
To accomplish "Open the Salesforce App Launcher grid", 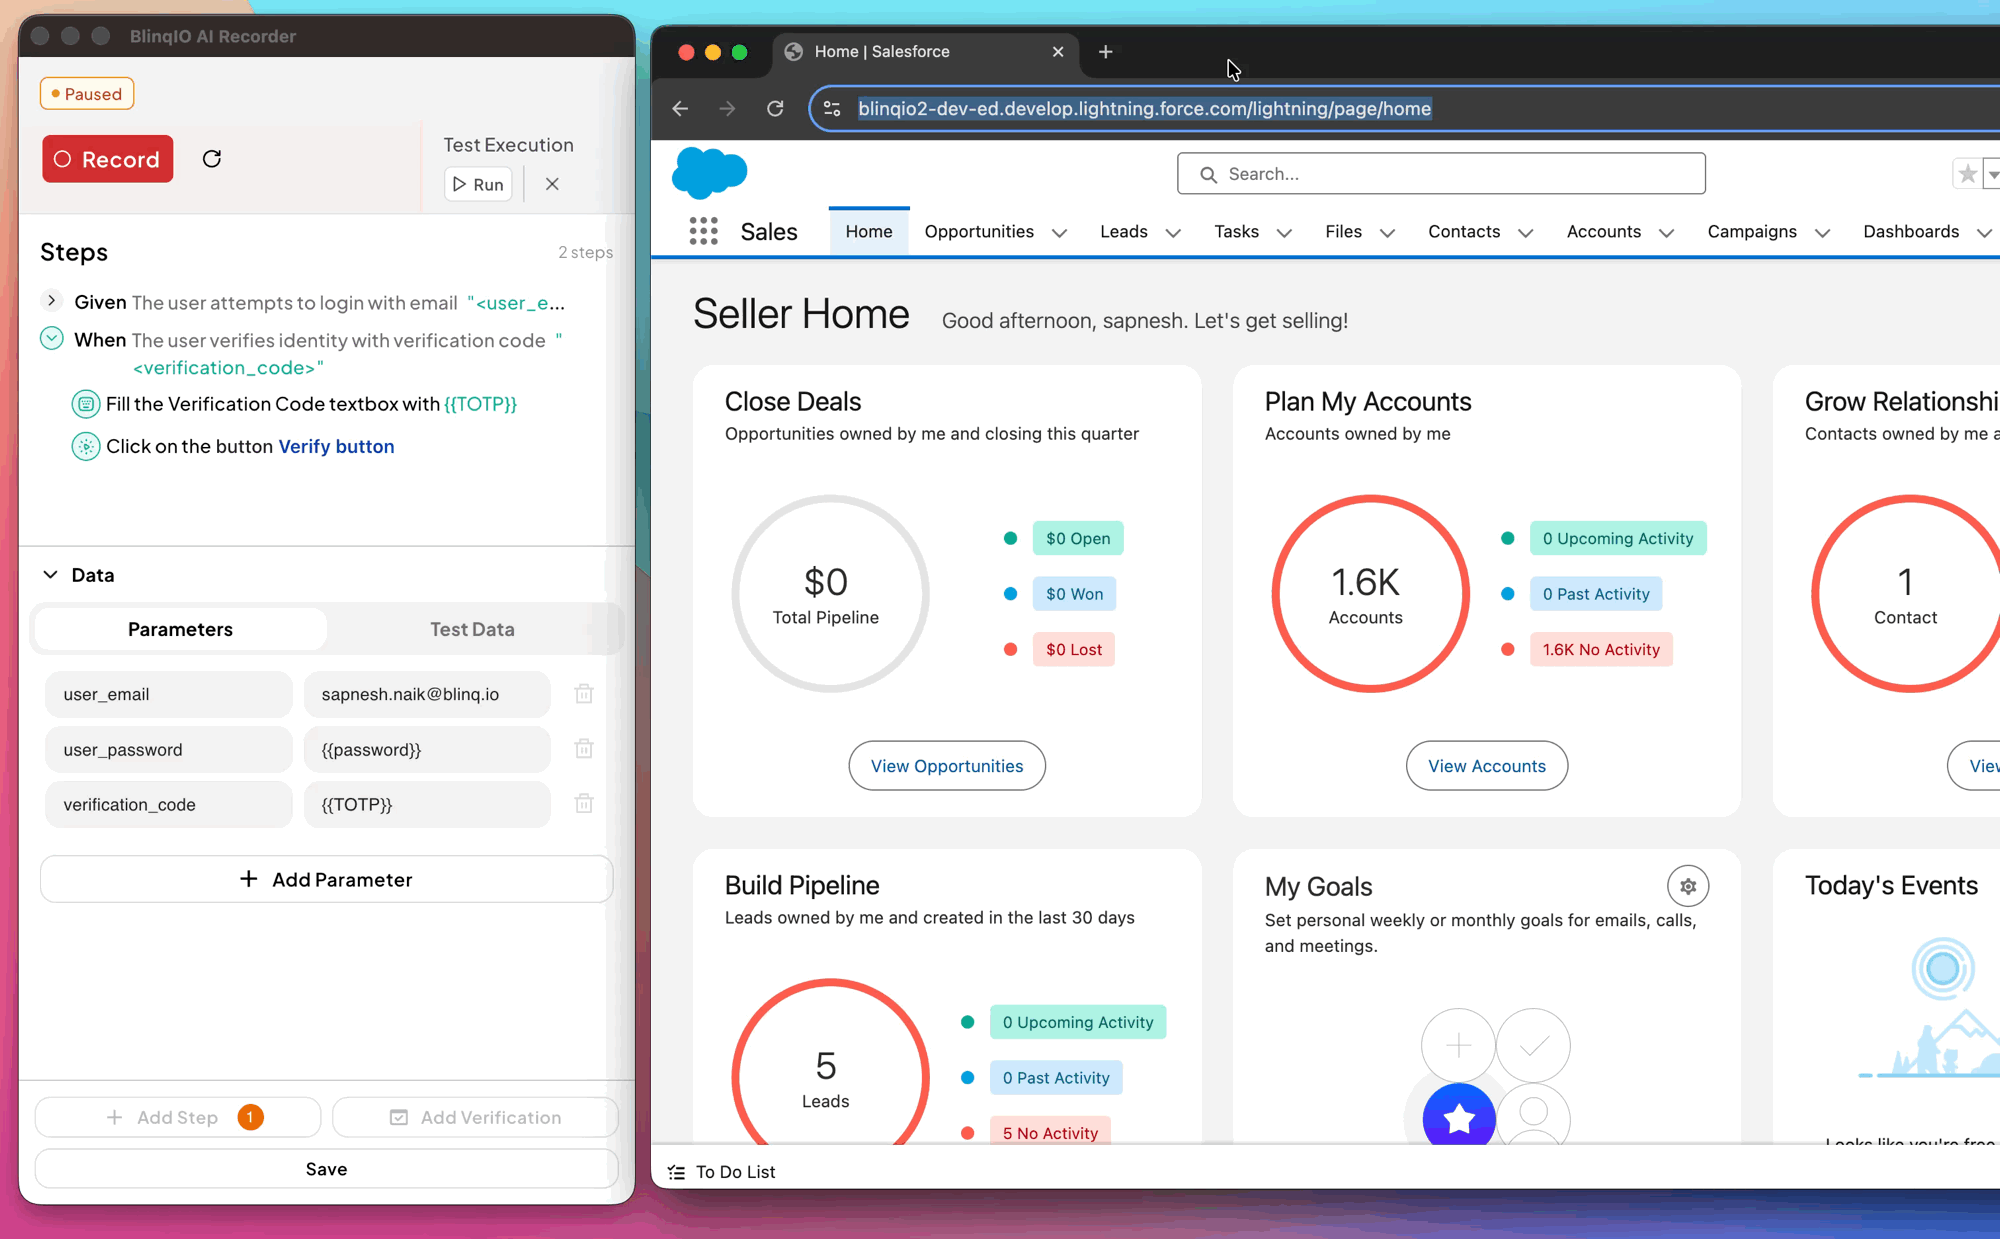I will pos(703,232).
